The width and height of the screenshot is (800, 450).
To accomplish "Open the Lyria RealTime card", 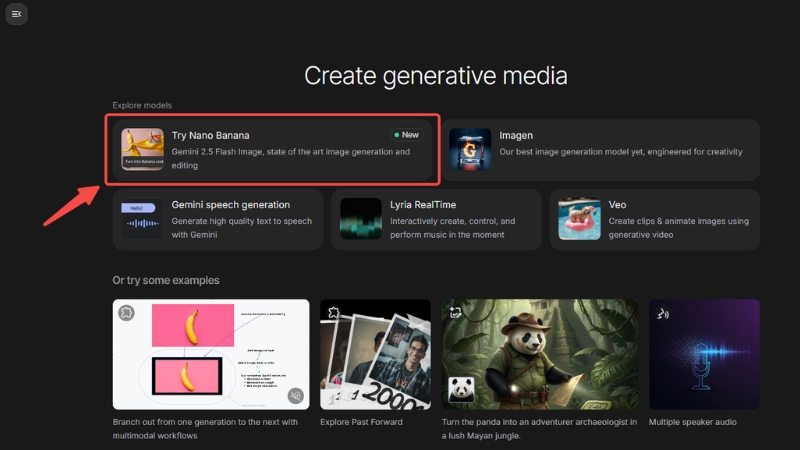I will [436, 219].
